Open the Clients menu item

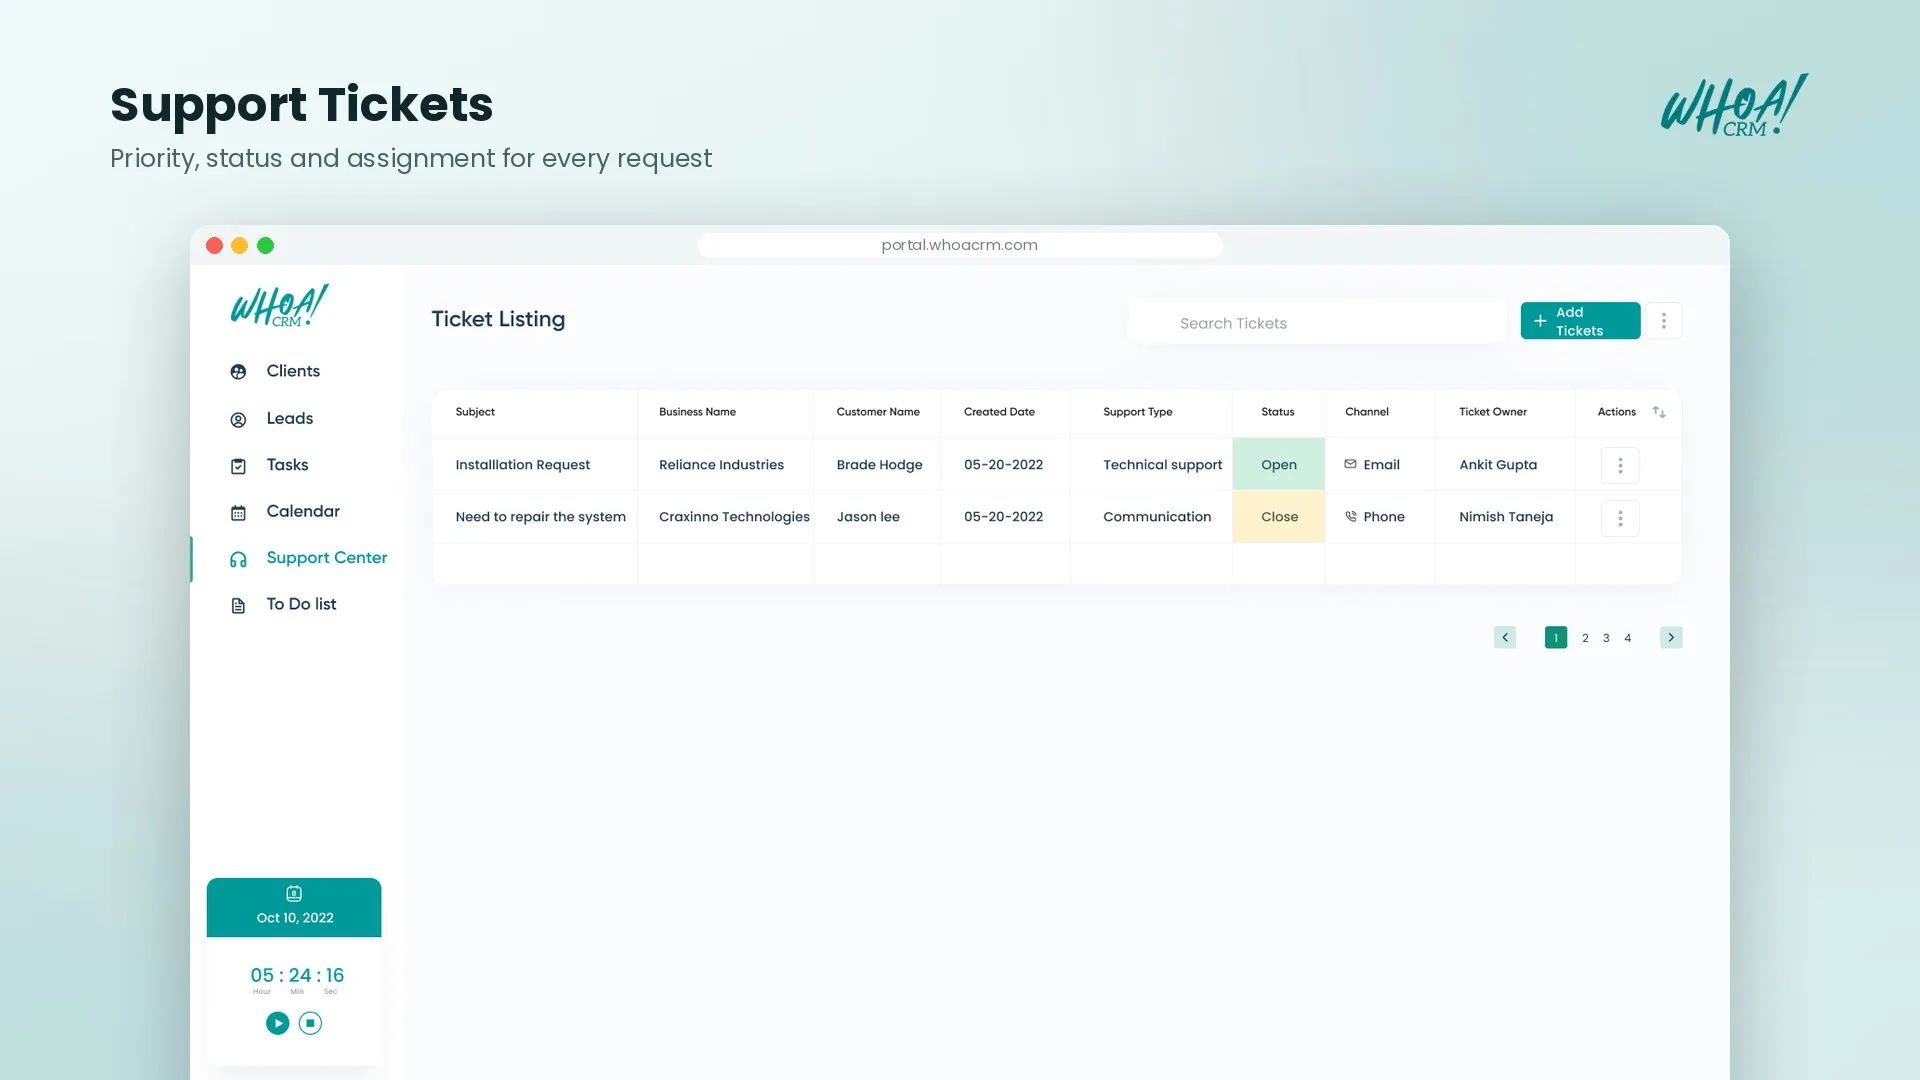pyautogui.click(x=293, y=371)
